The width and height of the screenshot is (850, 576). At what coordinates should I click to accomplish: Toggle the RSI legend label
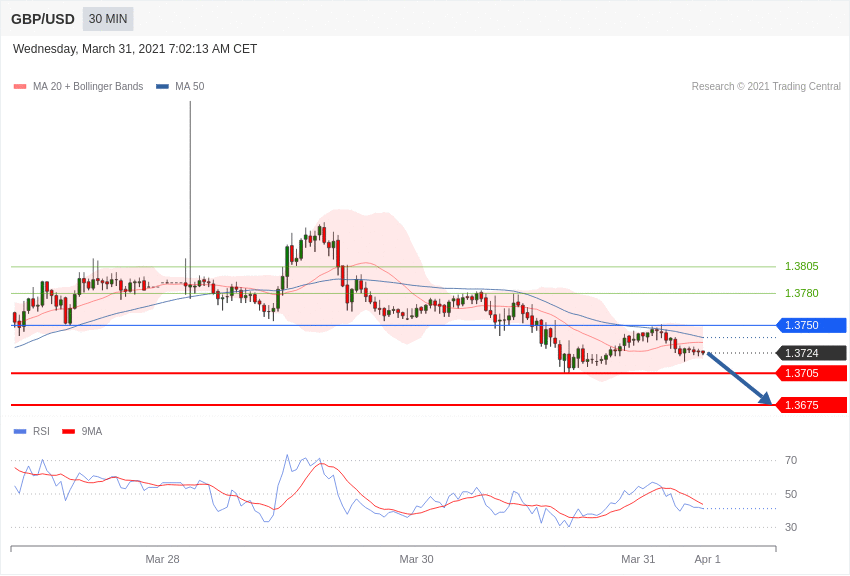point(41,431)
